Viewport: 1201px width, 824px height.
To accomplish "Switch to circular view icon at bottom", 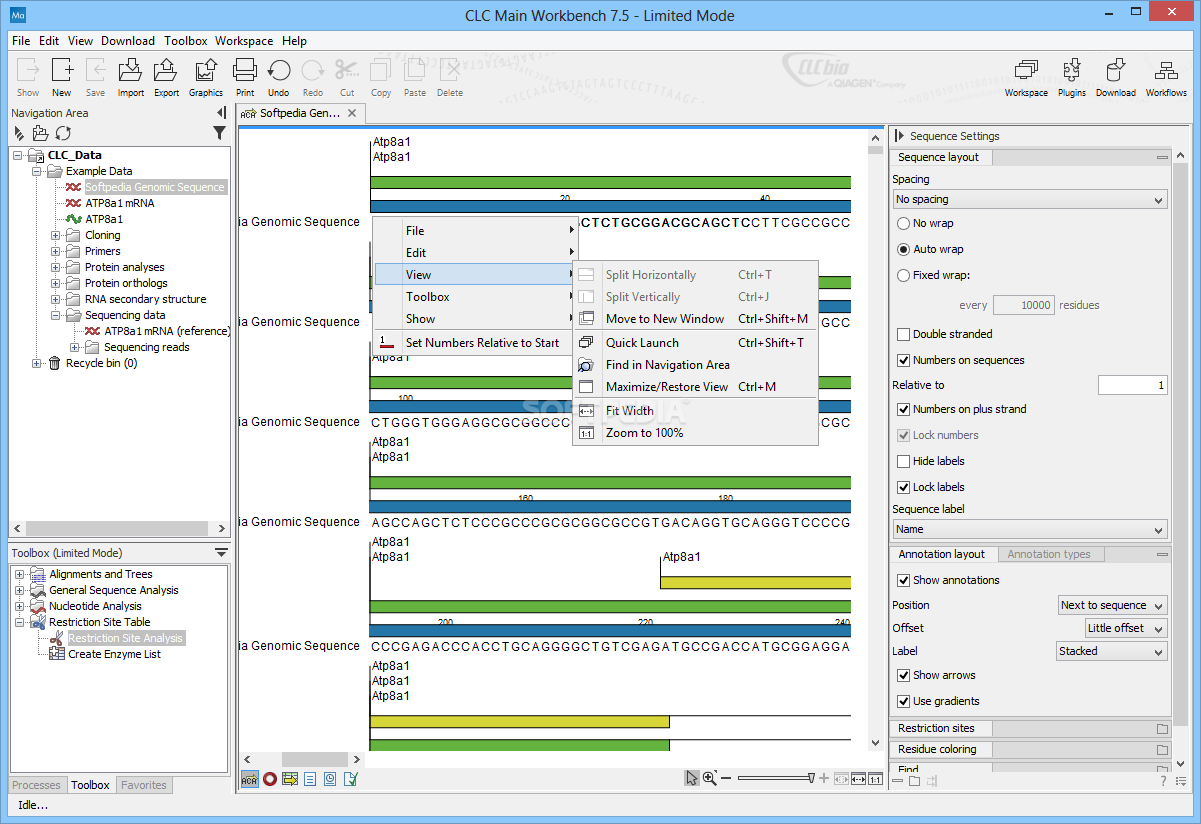I will (x=269, y=779).
